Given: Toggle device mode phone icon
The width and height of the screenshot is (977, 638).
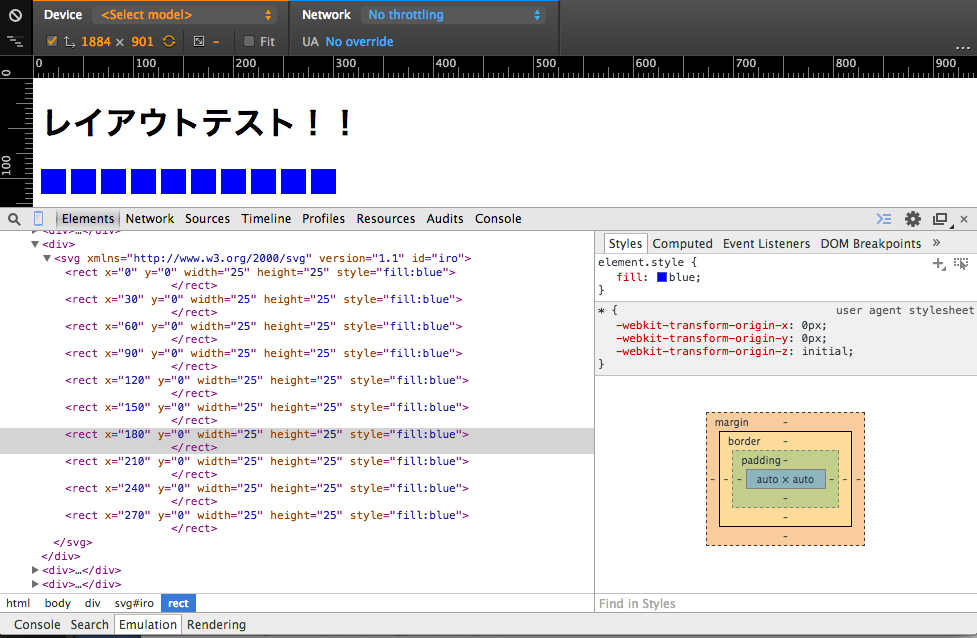Looking at the screenshot, I should coord(39,219).
